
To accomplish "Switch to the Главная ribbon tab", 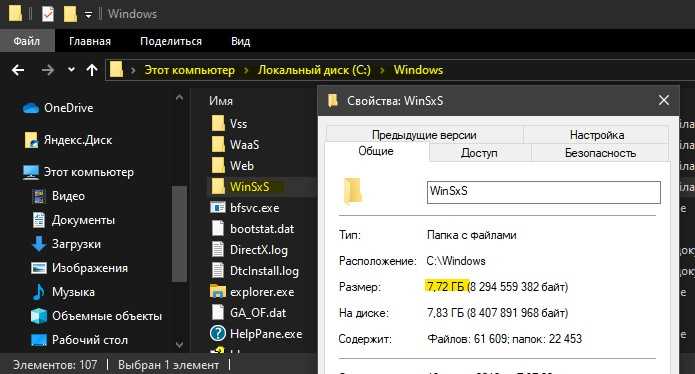I will click(90, 41).
